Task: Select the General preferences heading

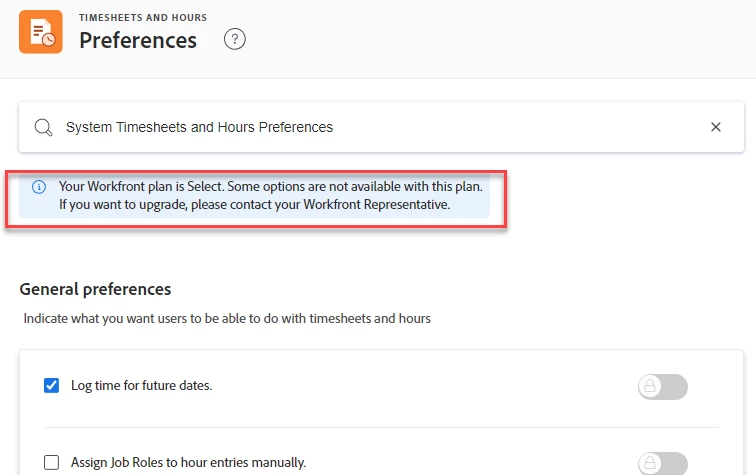Action: pos(95,289)
